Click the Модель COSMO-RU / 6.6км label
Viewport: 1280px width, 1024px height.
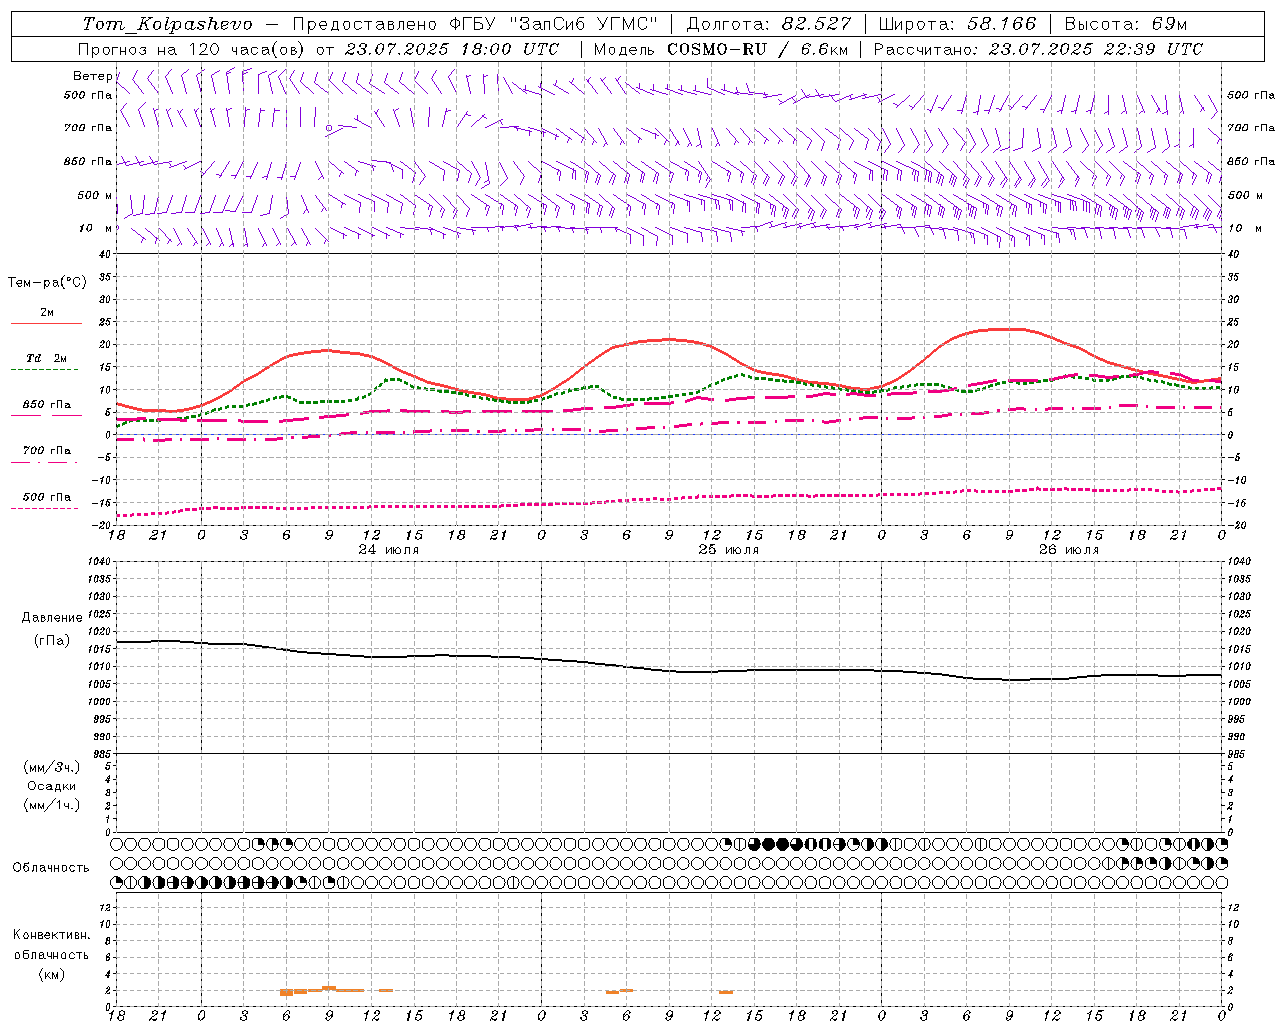pyautogui.click(x=720, y=49)
